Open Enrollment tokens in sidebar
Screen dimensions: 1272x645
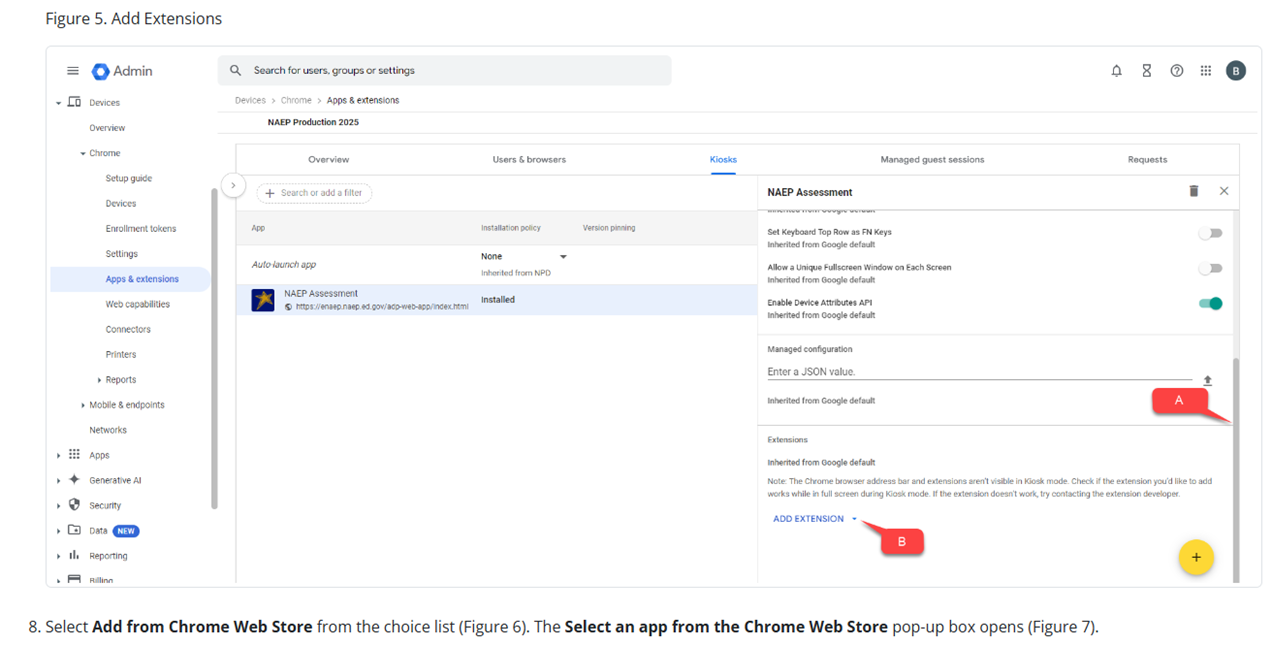point(141,229)
